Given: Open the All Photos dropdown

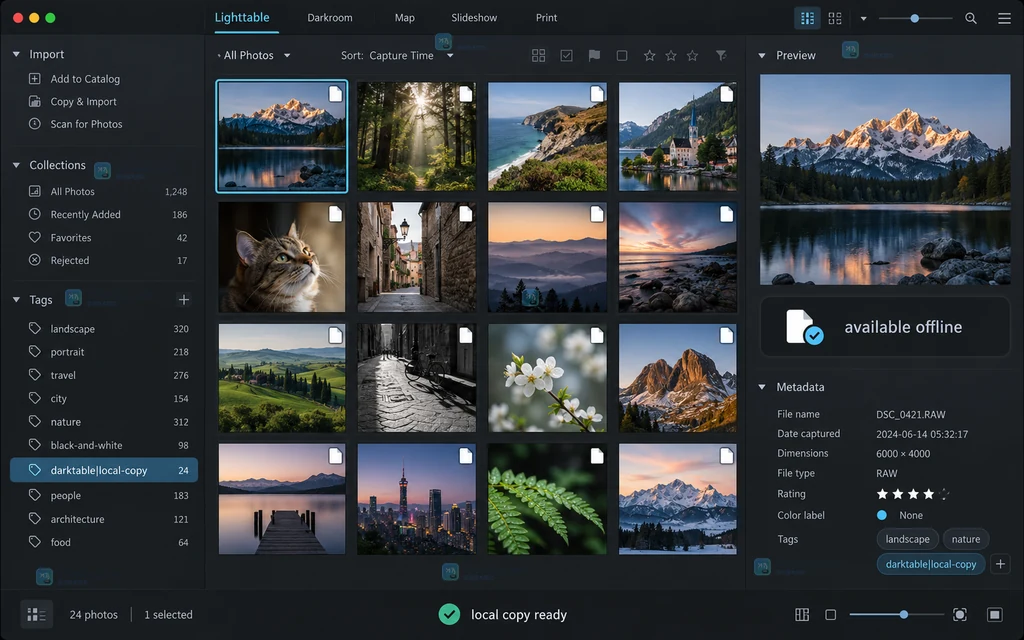Looking at the screenshot, I should (x=257, y=56).
